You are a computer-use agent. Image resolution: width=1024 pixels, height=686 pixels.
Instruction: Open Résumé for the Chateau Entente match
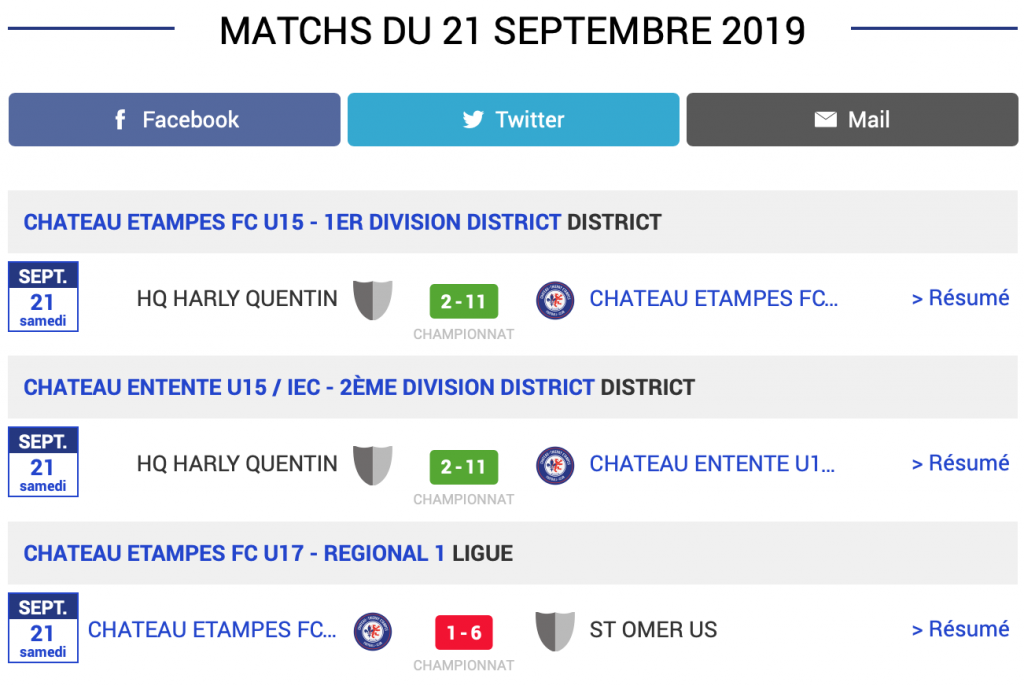(x=960, y=464)
